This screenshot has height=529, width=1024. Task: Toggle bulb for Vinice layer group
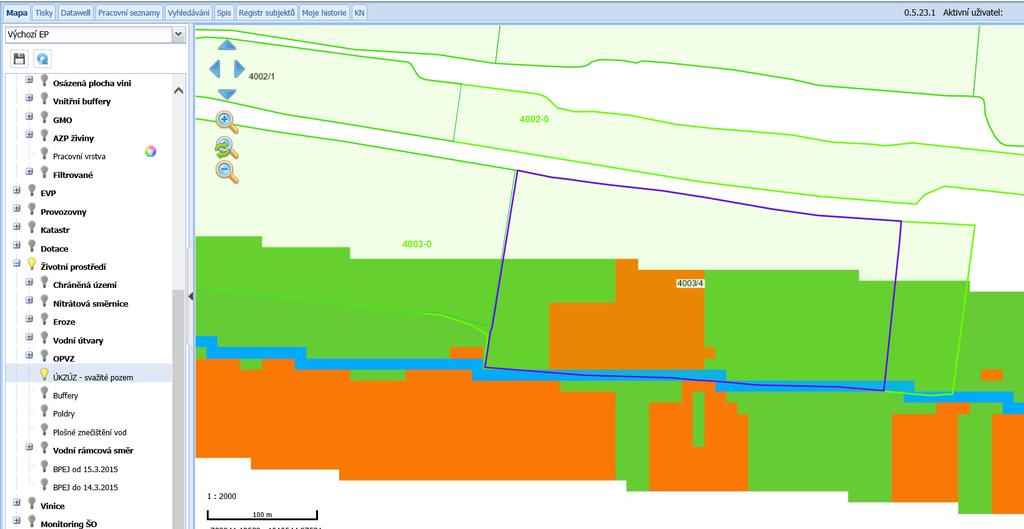pyautogui.click(x=31, y=503)
